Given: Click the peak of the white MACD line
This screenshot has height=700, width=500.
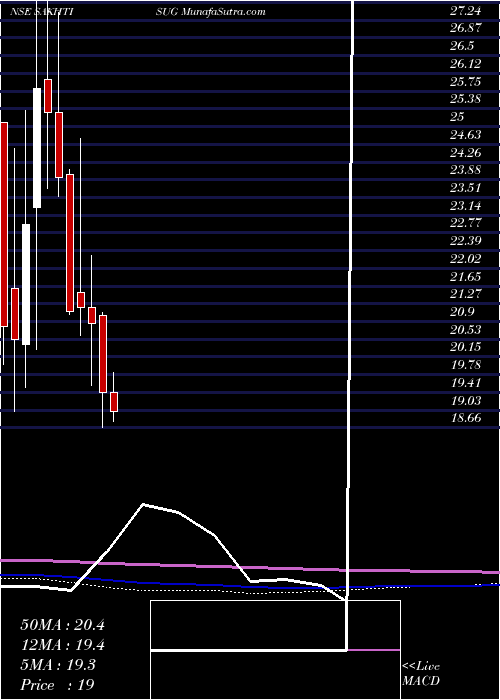Looking at the screenshot, I should (143, 505).
